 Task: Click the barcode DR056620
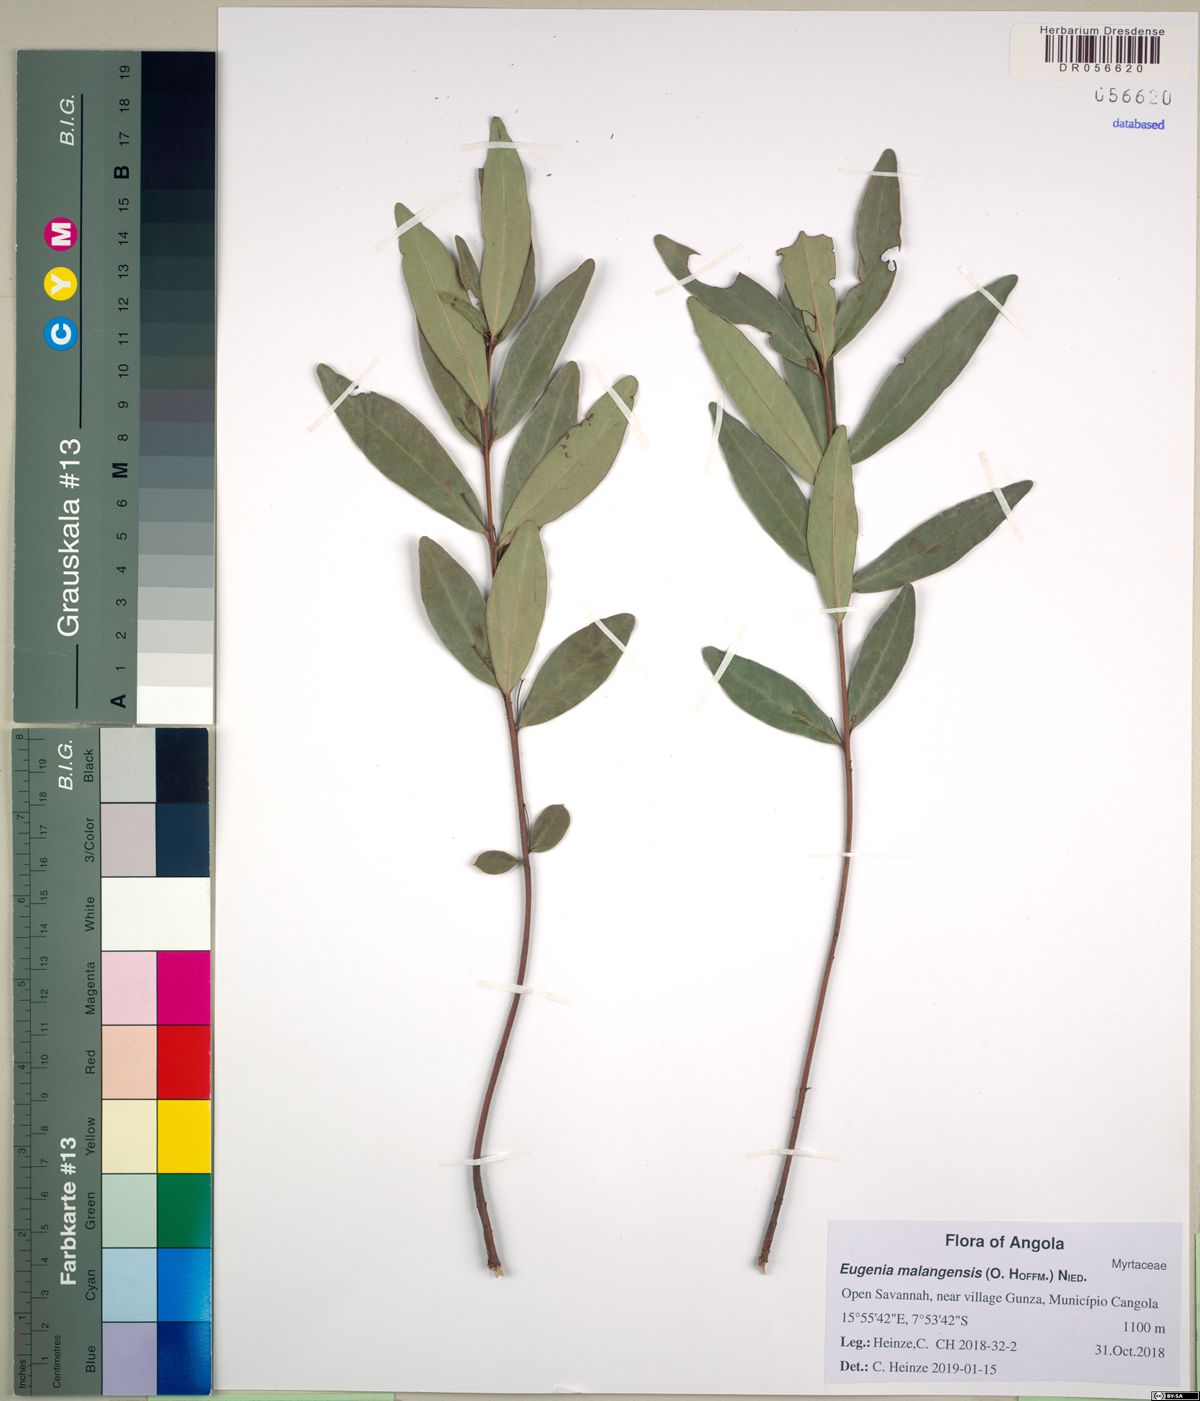pyautogui.click(x=1101, y=50)
